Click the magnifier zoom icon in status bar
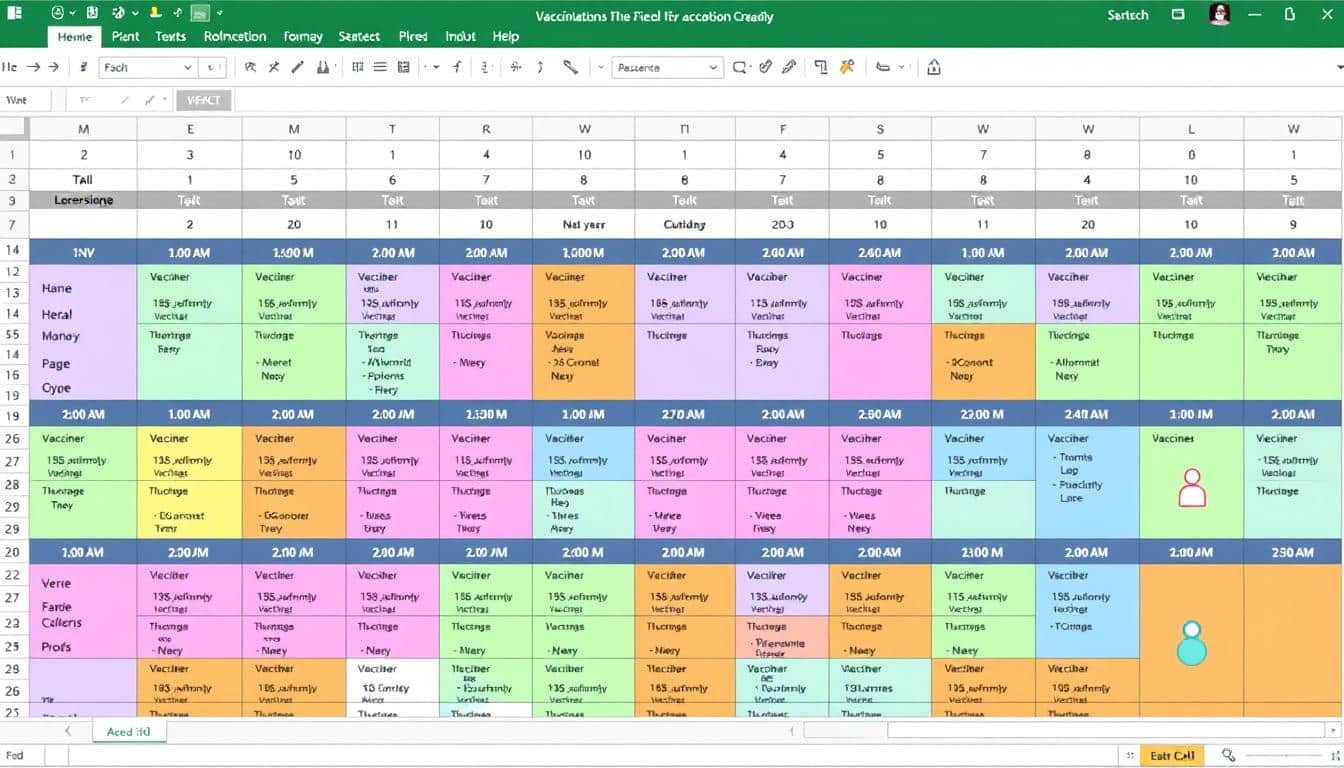Image resolution: width=1344 pixels, height=768 pixels. click(1228, 756)
